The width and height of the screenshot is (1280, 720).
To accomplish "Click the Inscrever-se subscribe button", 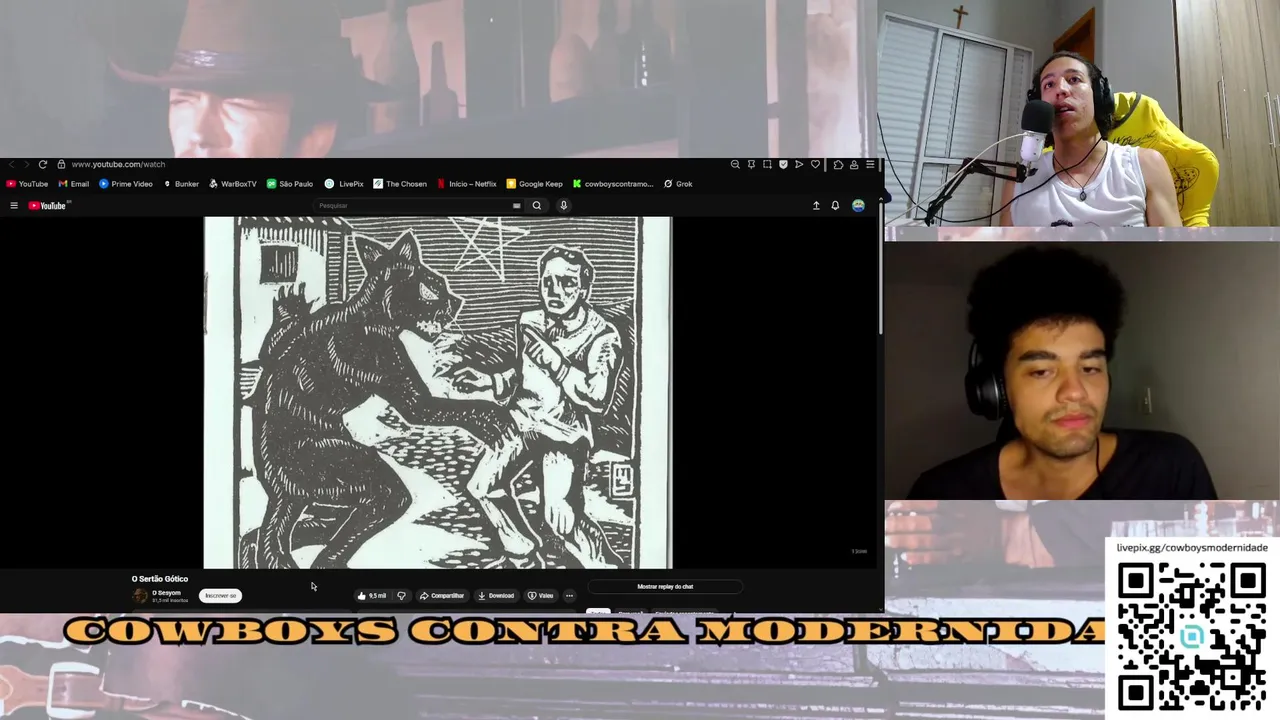I will [x=220, y=596].
